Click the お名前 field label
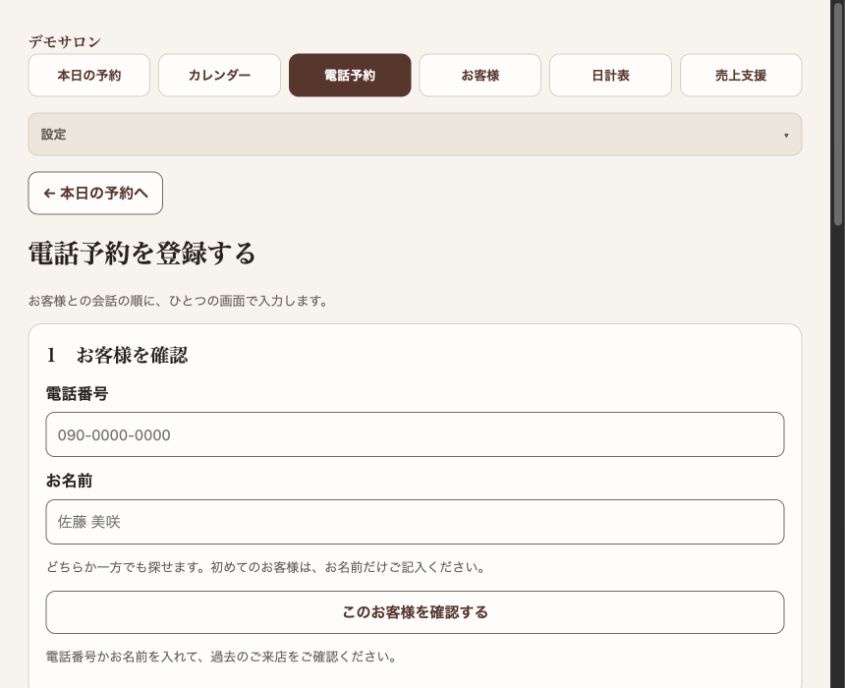 pos(69,480)
